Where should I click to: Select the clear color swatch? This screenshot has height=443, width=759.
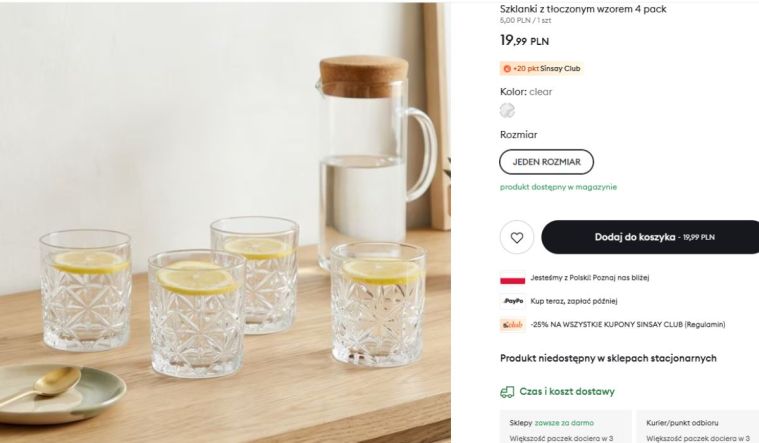point(507,110)
